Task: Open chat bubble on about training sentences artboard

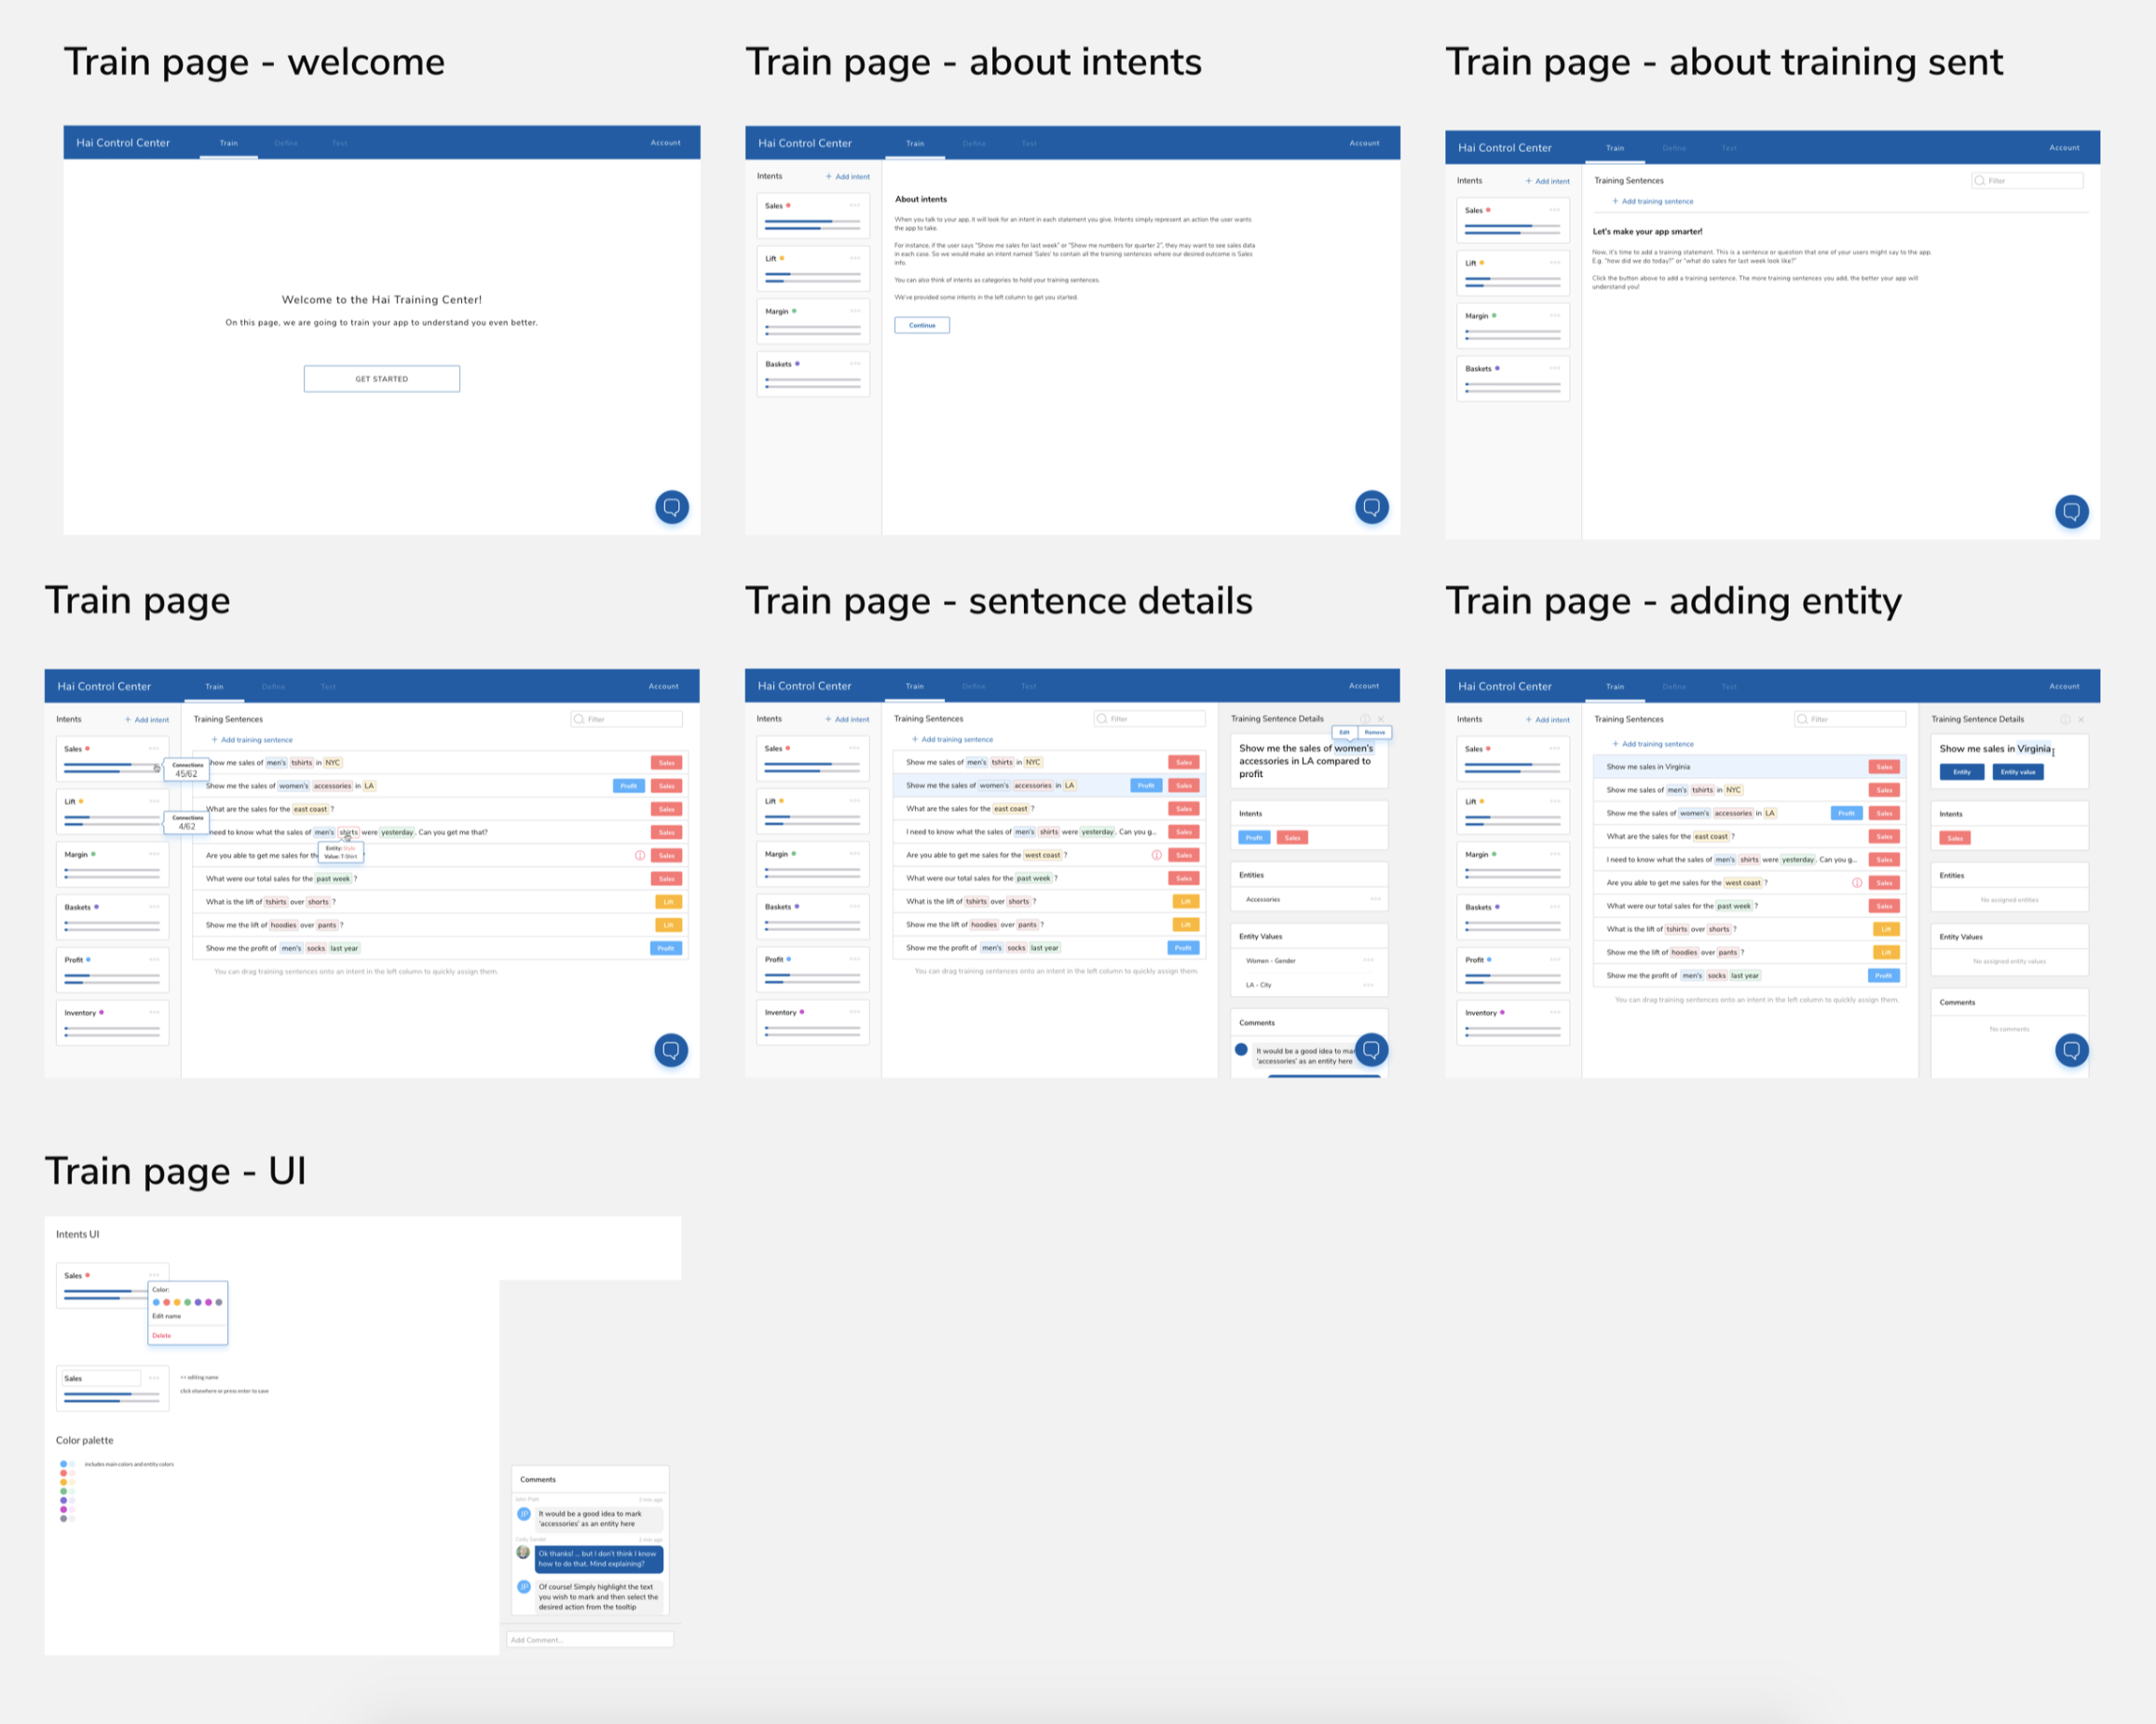Action: [x=2071, y=512]
